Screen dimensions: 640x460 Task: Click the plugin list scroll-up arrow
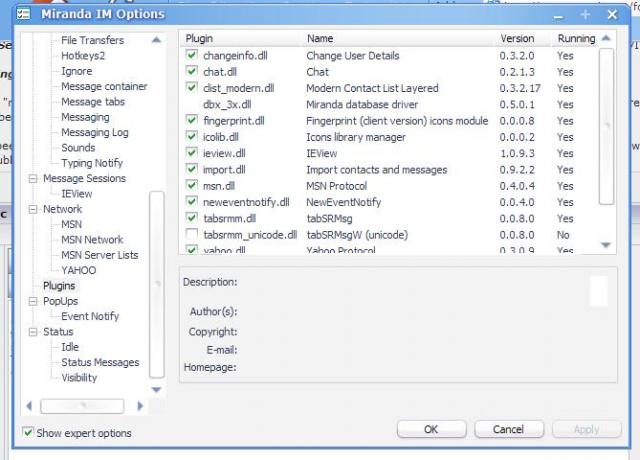click(606, 38)
